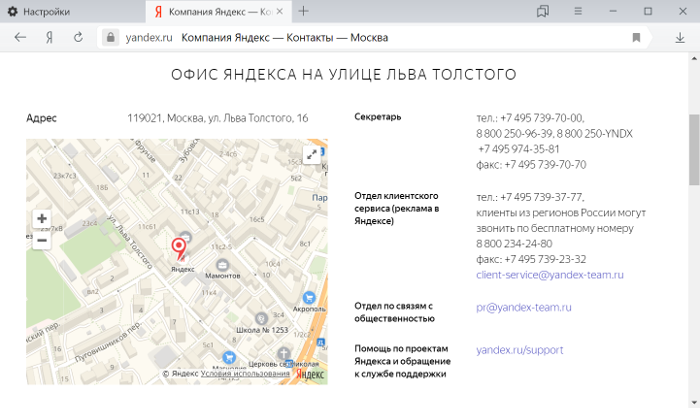
Task: Click Пуговишников пер. street label on map
Action: click(x=108, y=341)
